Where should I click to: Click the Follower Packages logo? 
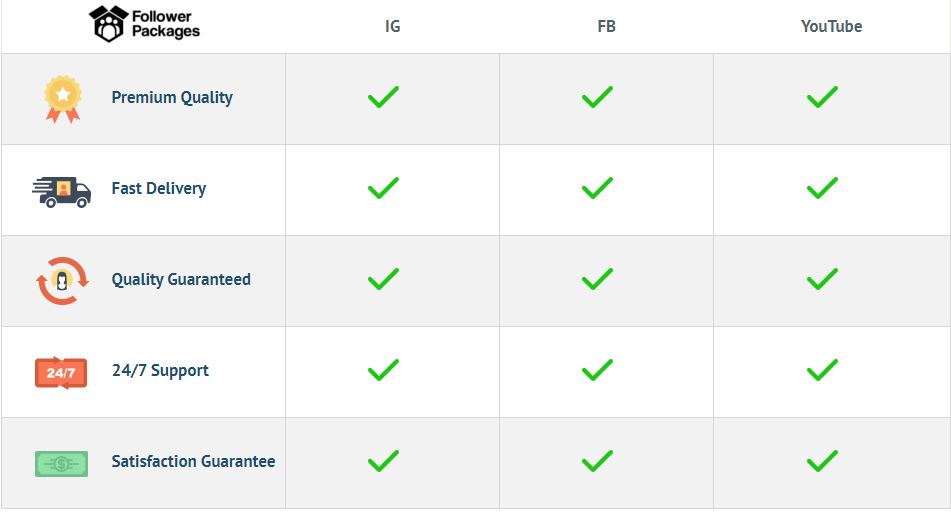[144, 23]
